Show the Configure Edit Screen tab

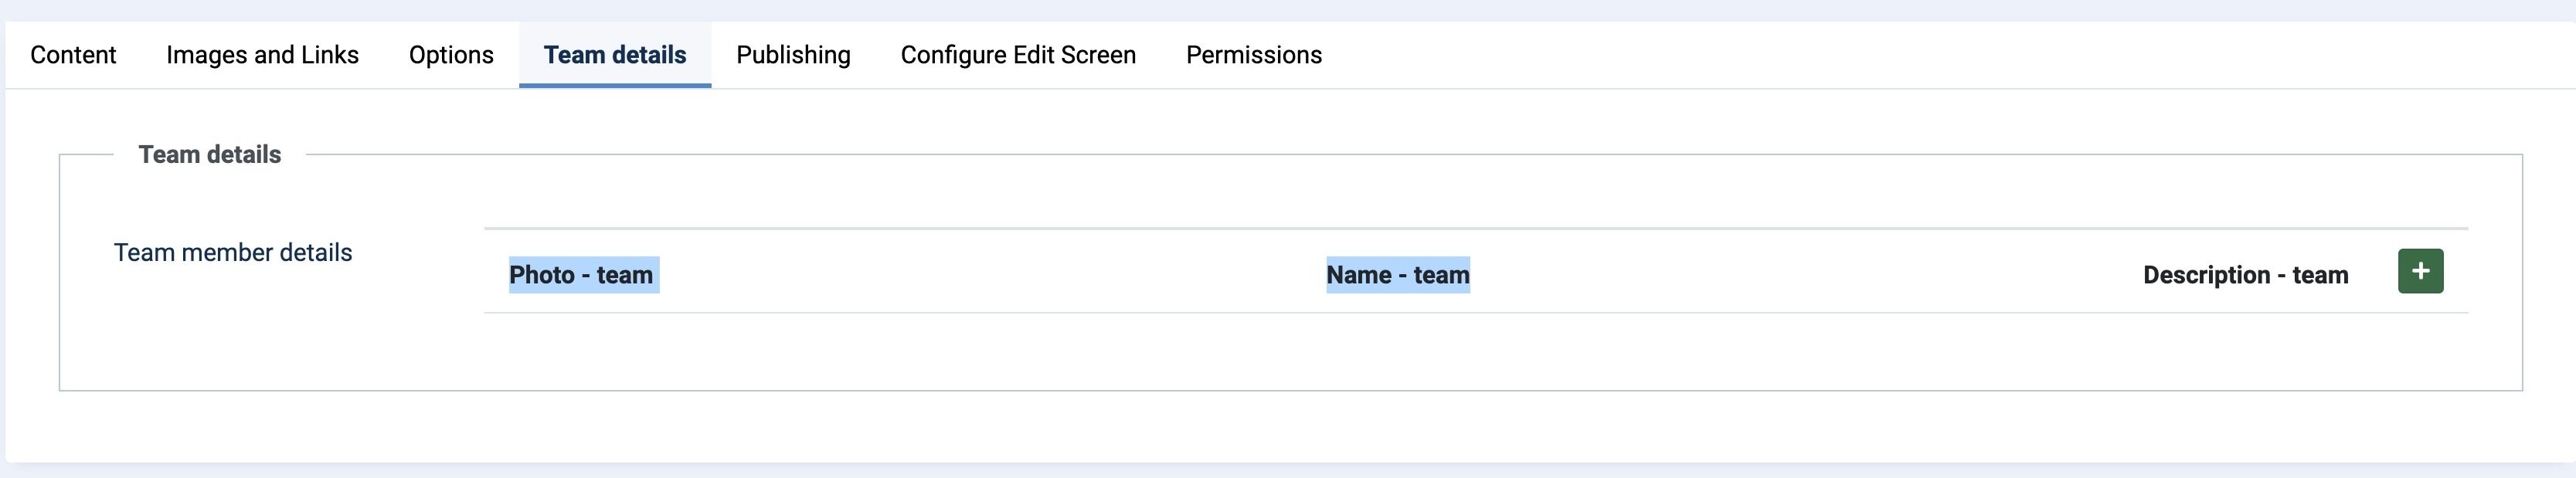[x=1018, y=55]
